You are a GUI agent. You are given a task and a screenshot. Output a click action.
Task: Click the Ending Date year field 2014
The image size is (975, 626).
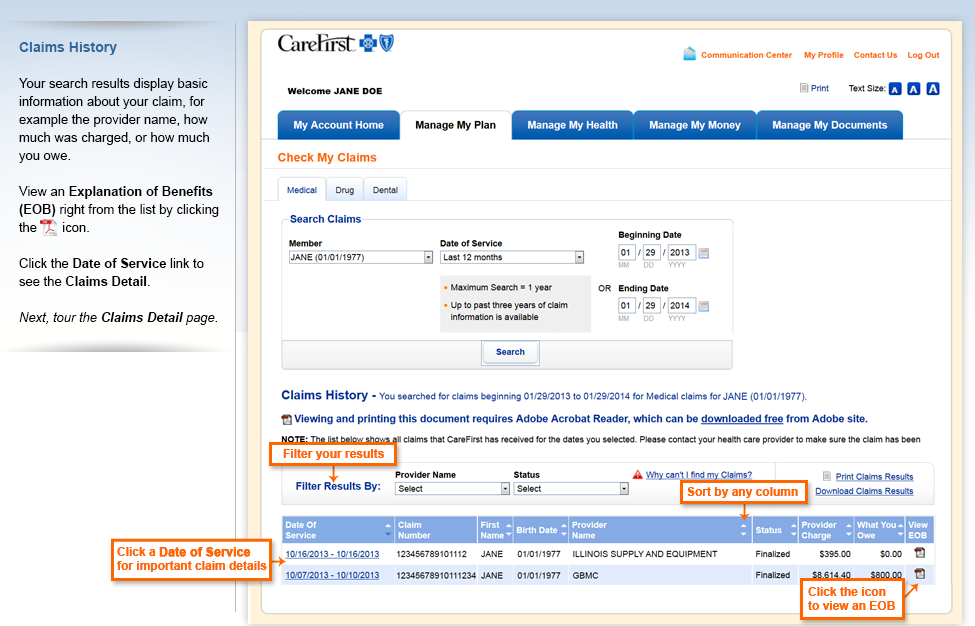[x=681, y=305]
